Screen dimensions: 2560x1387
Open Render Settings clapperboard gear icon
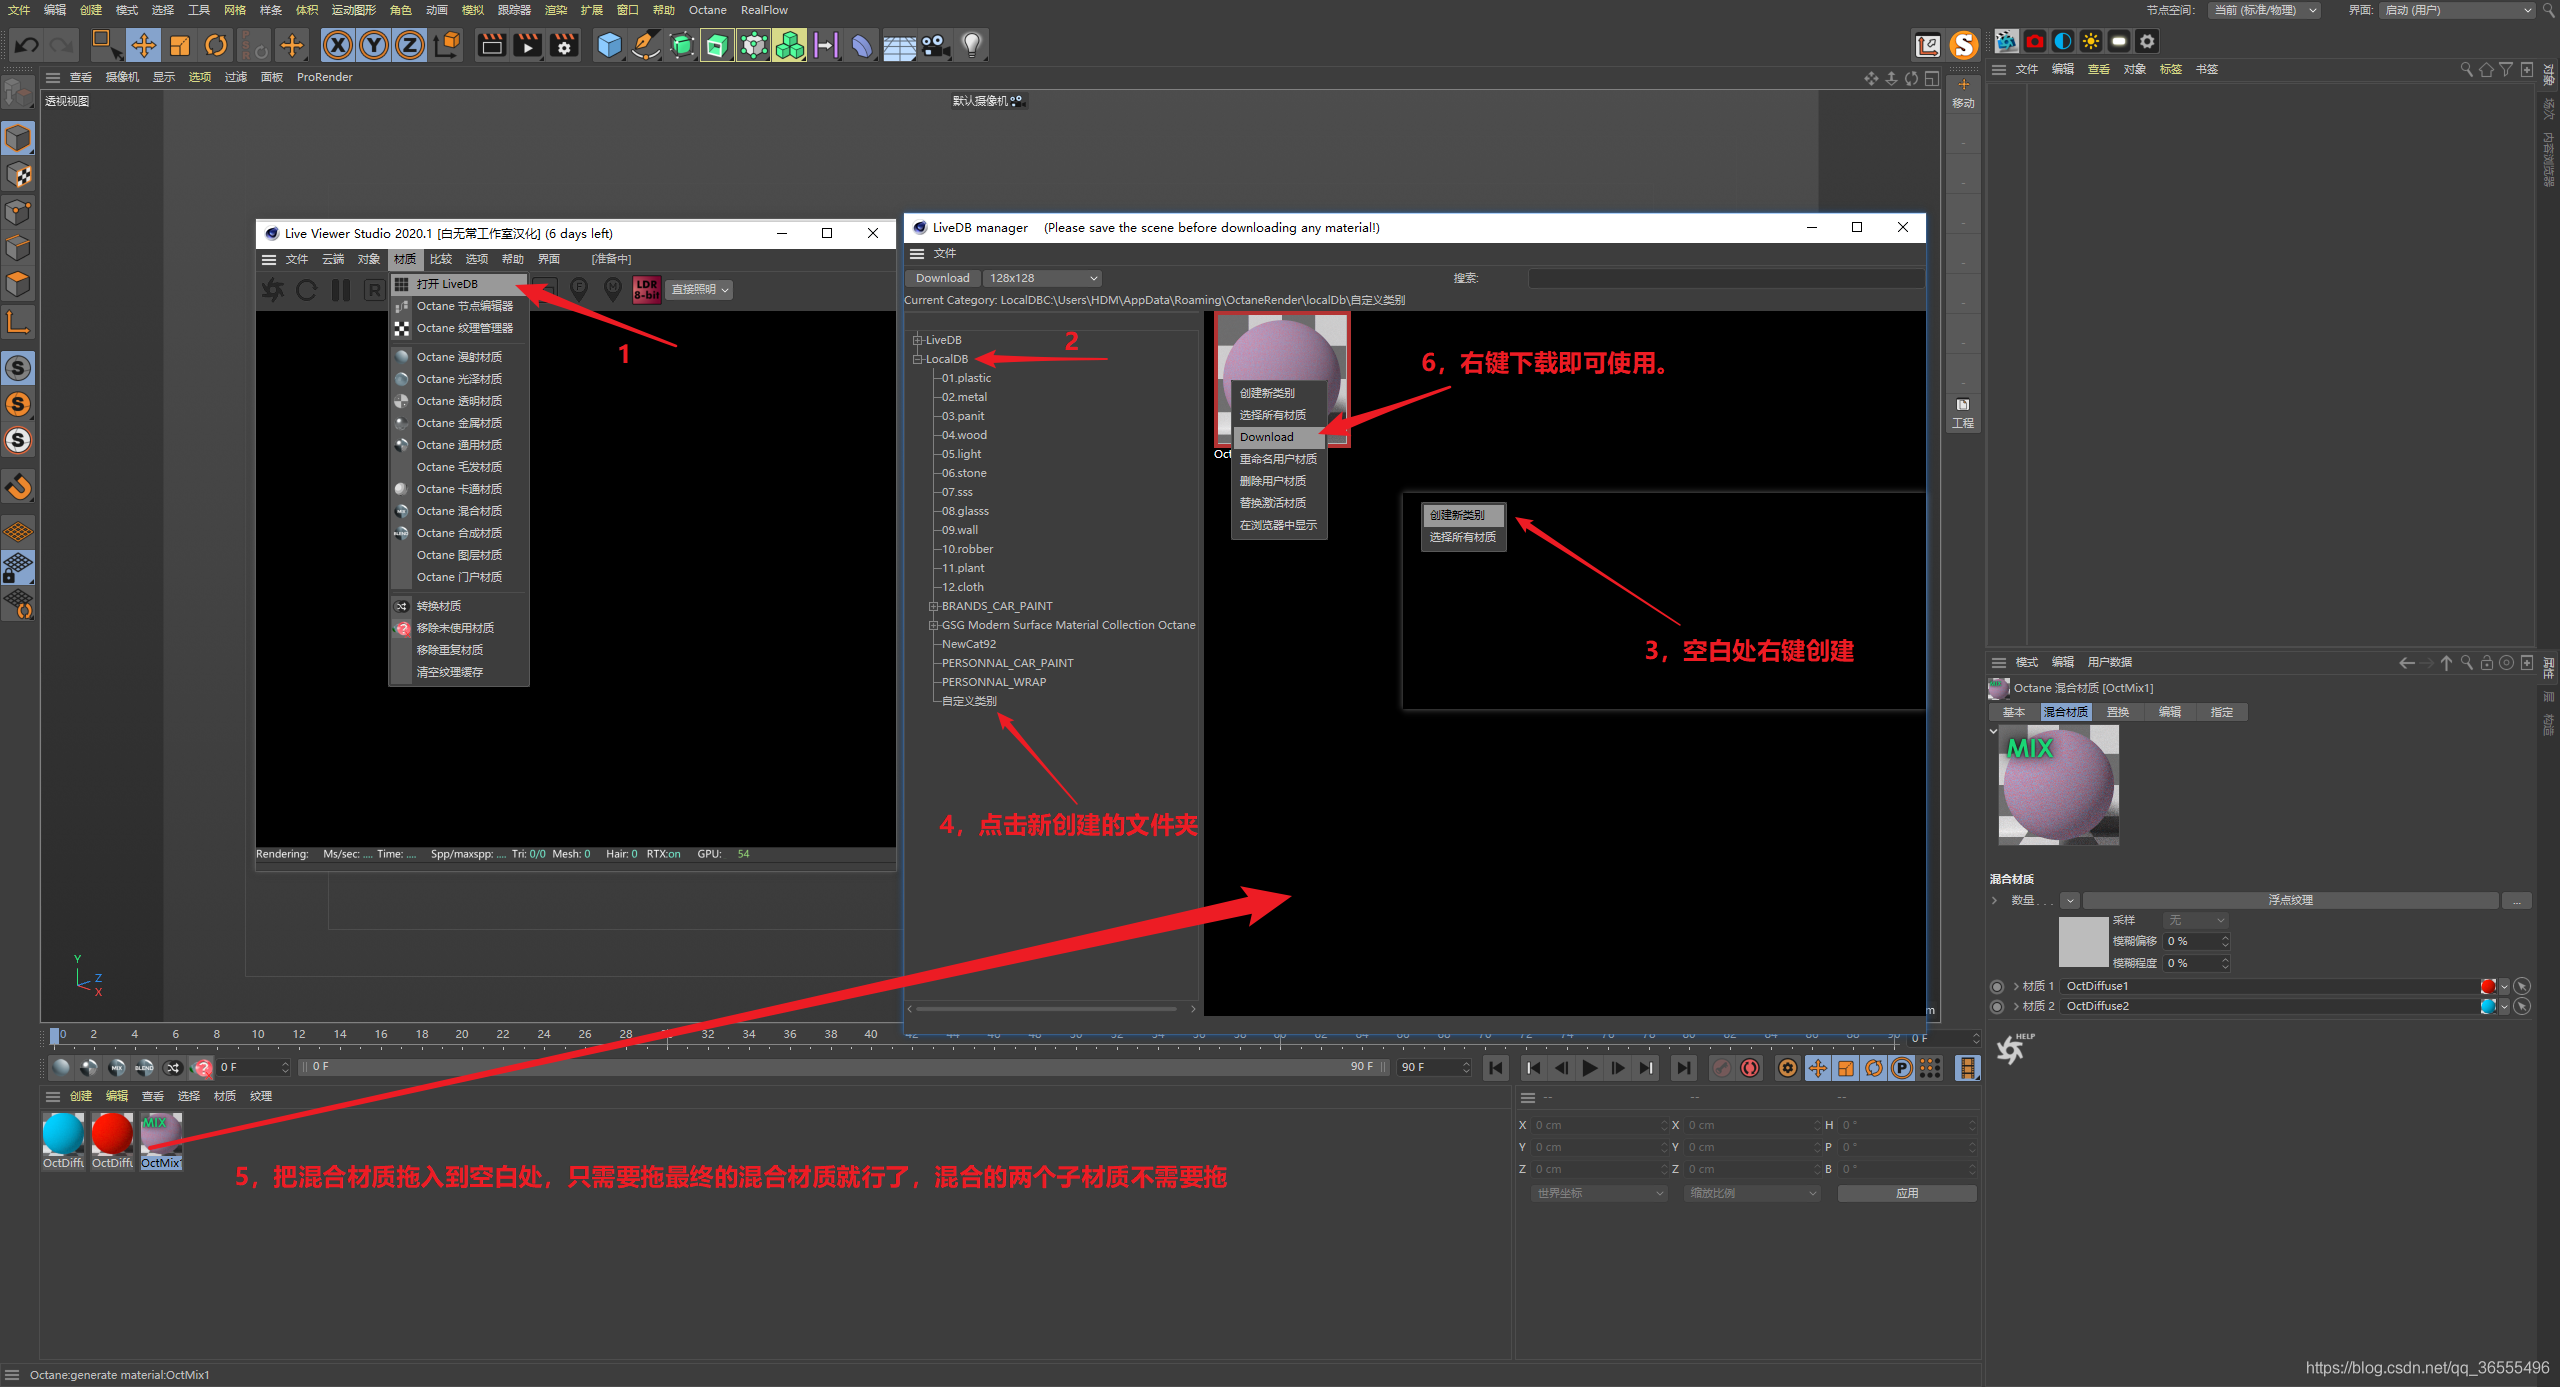pyautogui.click(x=564, y=45)
